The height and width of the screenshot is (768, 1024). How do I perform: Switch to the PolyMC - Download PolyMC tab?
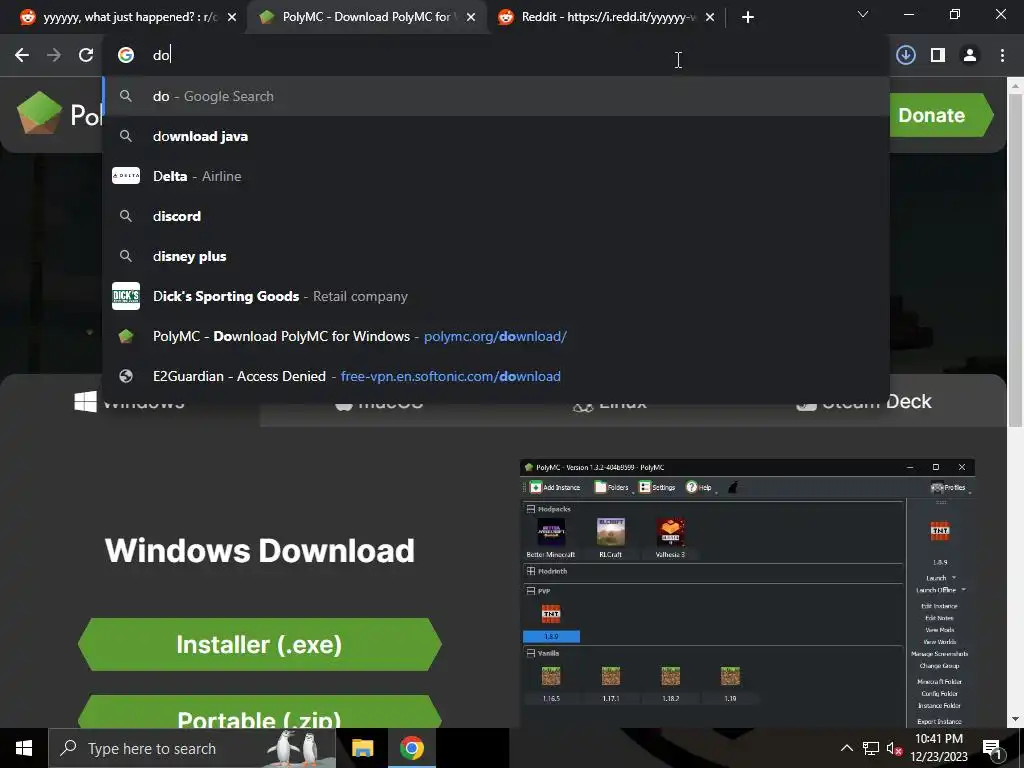366,18
